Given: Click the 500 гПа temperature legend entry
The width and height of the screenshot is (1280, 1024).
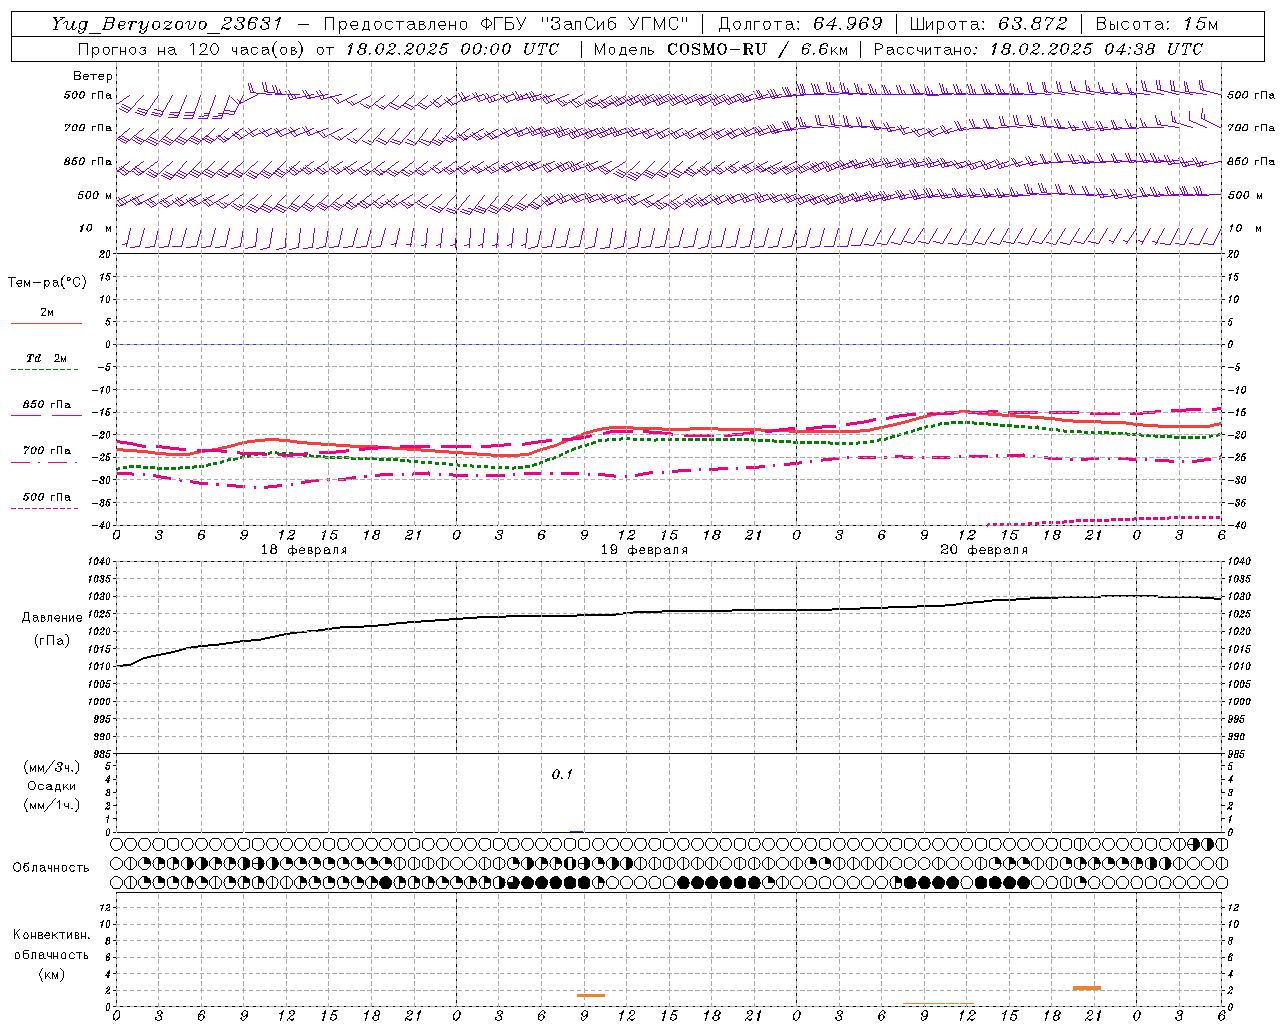Looking at the screenshot, I should pos(47,497).
